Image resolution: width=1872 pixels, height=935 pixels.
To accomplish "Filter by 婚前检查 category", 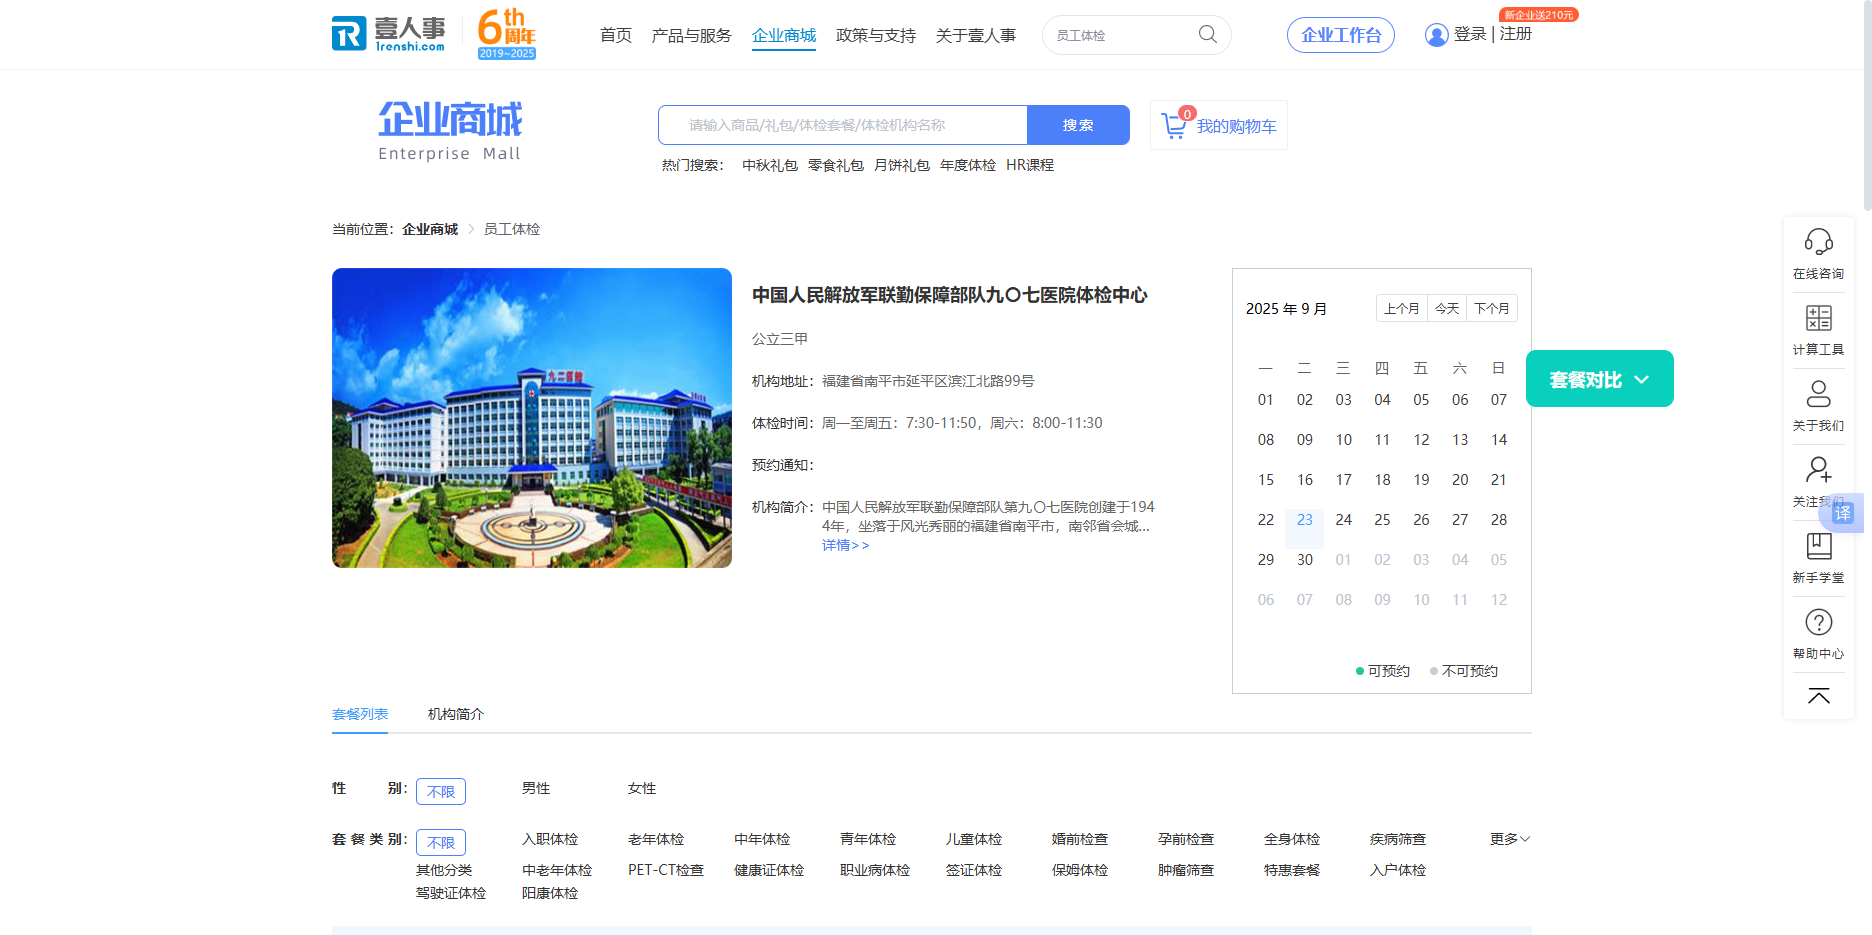I will [x=1080, y=840].
